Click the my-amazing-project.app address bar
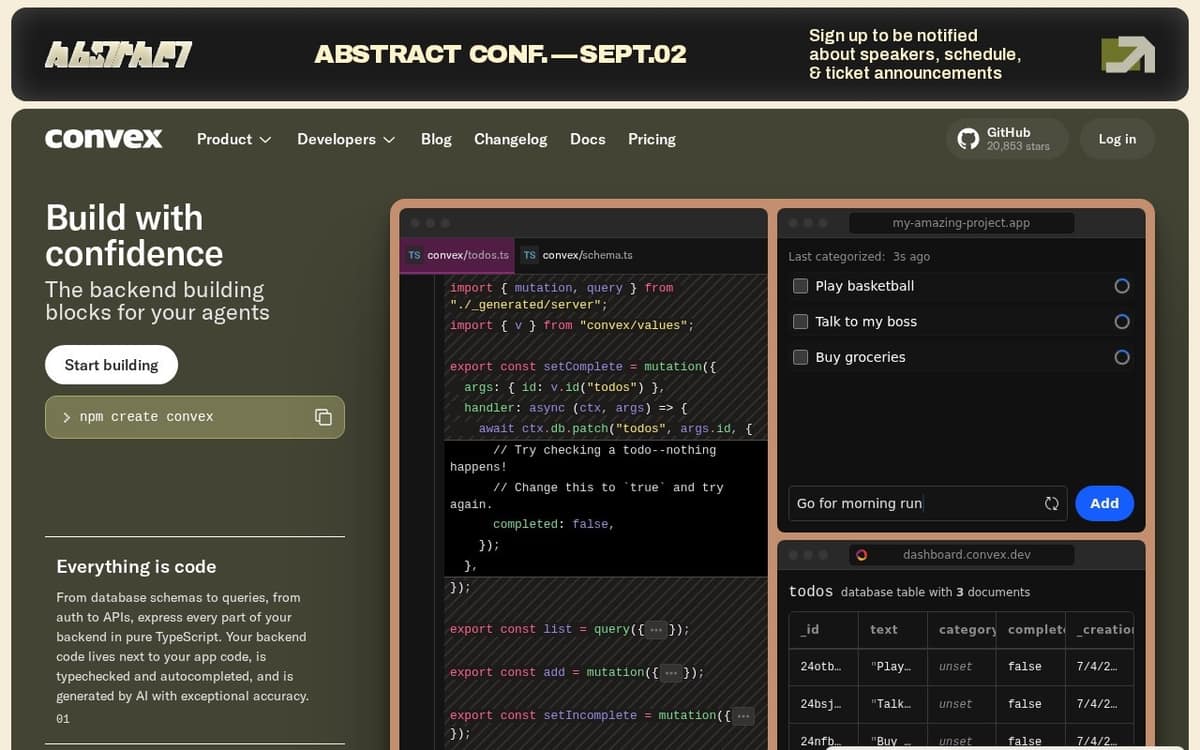The image size is (1200, 750). coord(961,223)
